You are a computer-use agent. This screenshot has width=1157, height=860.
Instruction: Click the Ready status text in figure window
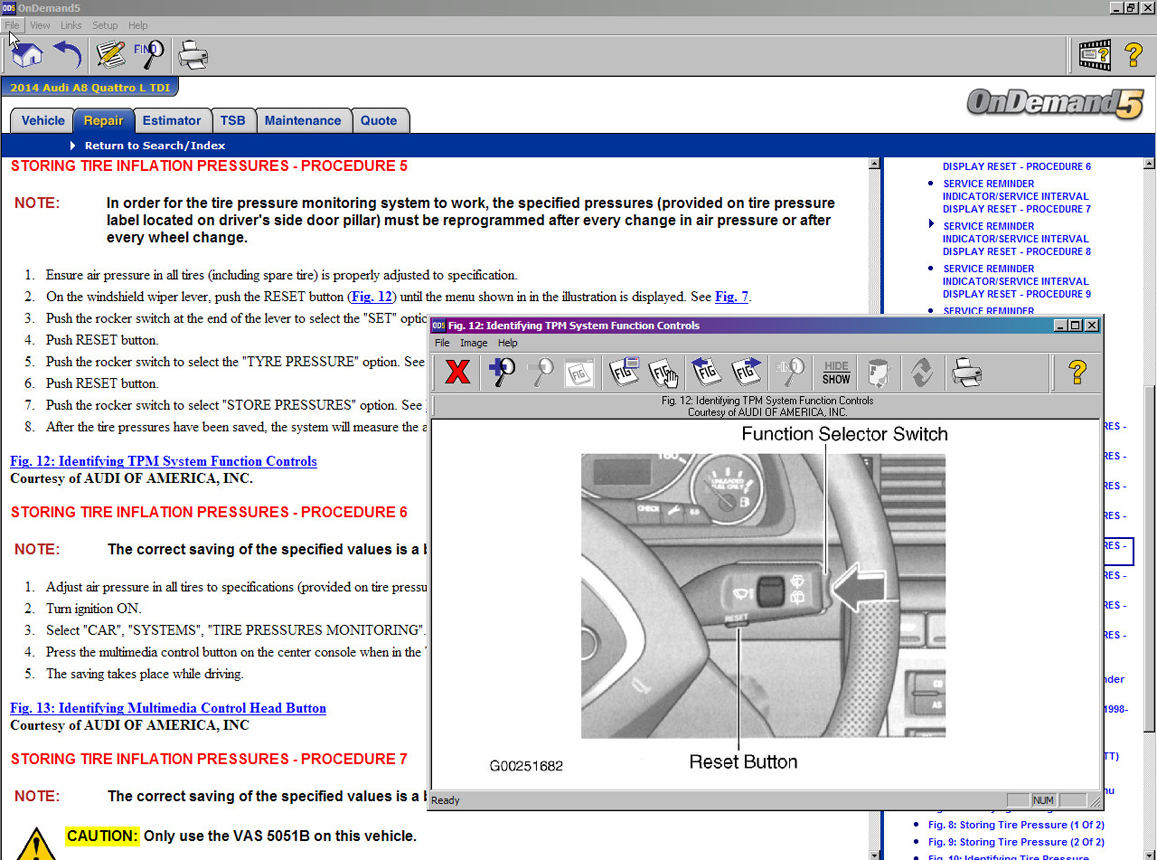[445, 800]
